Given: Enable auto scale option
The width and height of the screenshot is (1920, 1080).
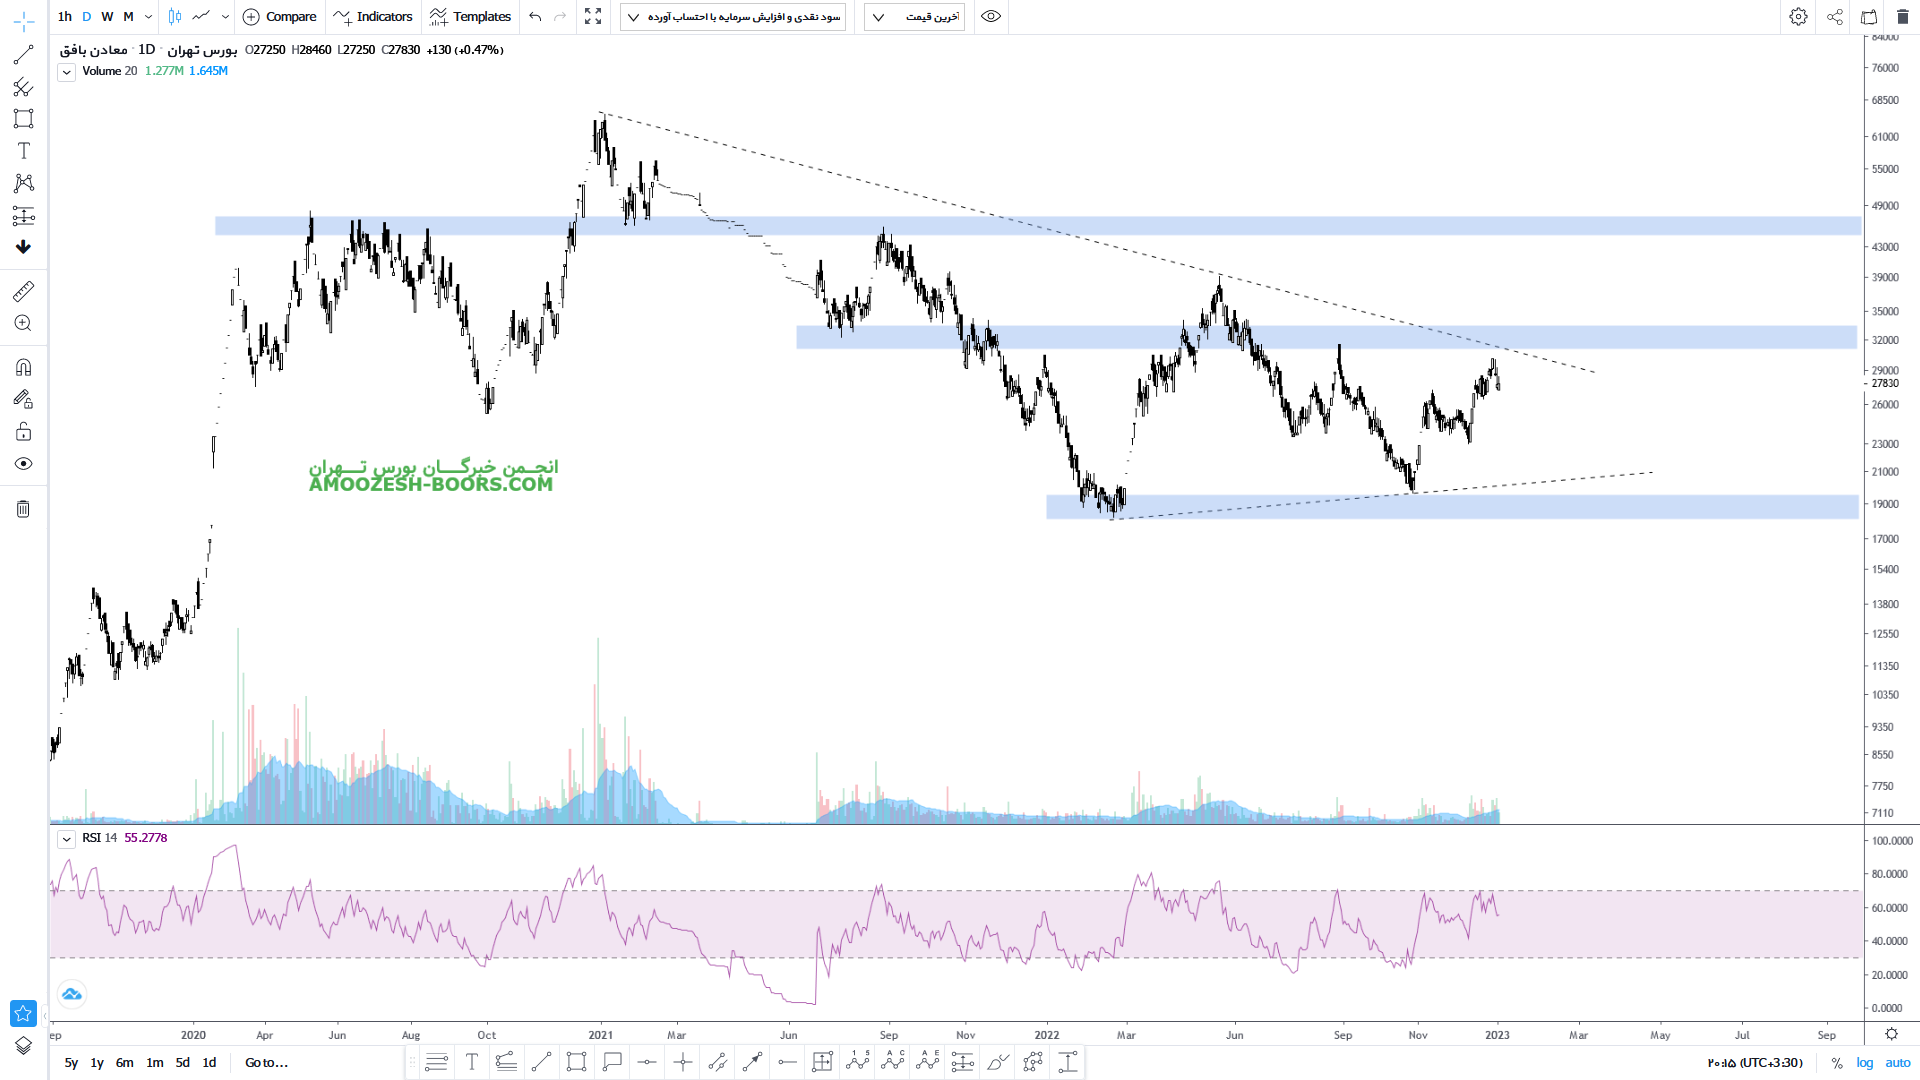Looking at the screenshot, I should coord(1898,1063).
